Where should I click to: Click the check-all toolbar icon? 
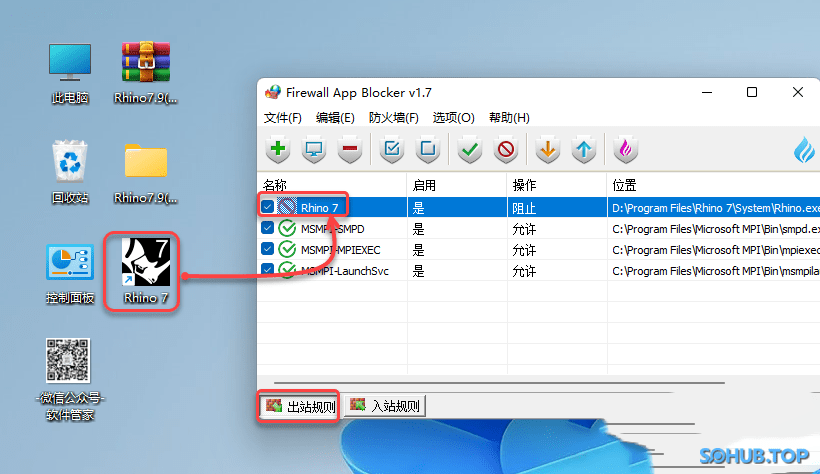coord(392,149)
